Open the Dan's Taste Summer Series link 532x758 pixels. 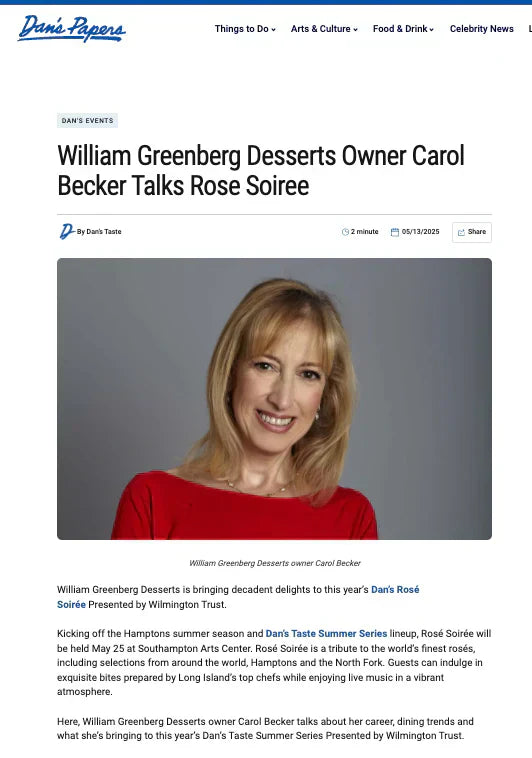(326, 633)
